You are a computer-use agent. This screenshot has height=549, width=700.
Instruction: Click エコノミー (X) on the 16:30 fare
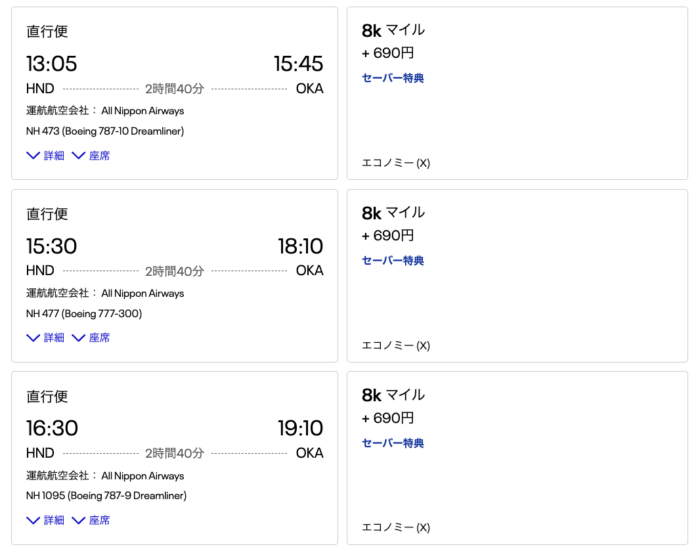pyautogui.click(x=396, y=527)
